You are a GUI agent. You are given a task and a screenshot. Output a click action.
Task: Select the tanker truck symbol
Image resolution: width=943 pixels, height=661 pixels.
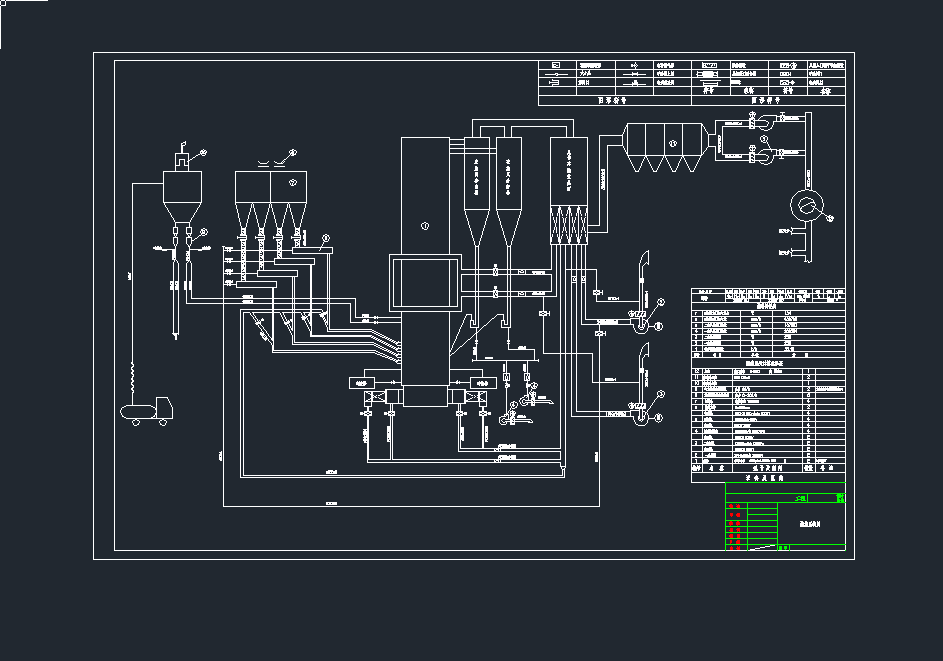point(147,410)
